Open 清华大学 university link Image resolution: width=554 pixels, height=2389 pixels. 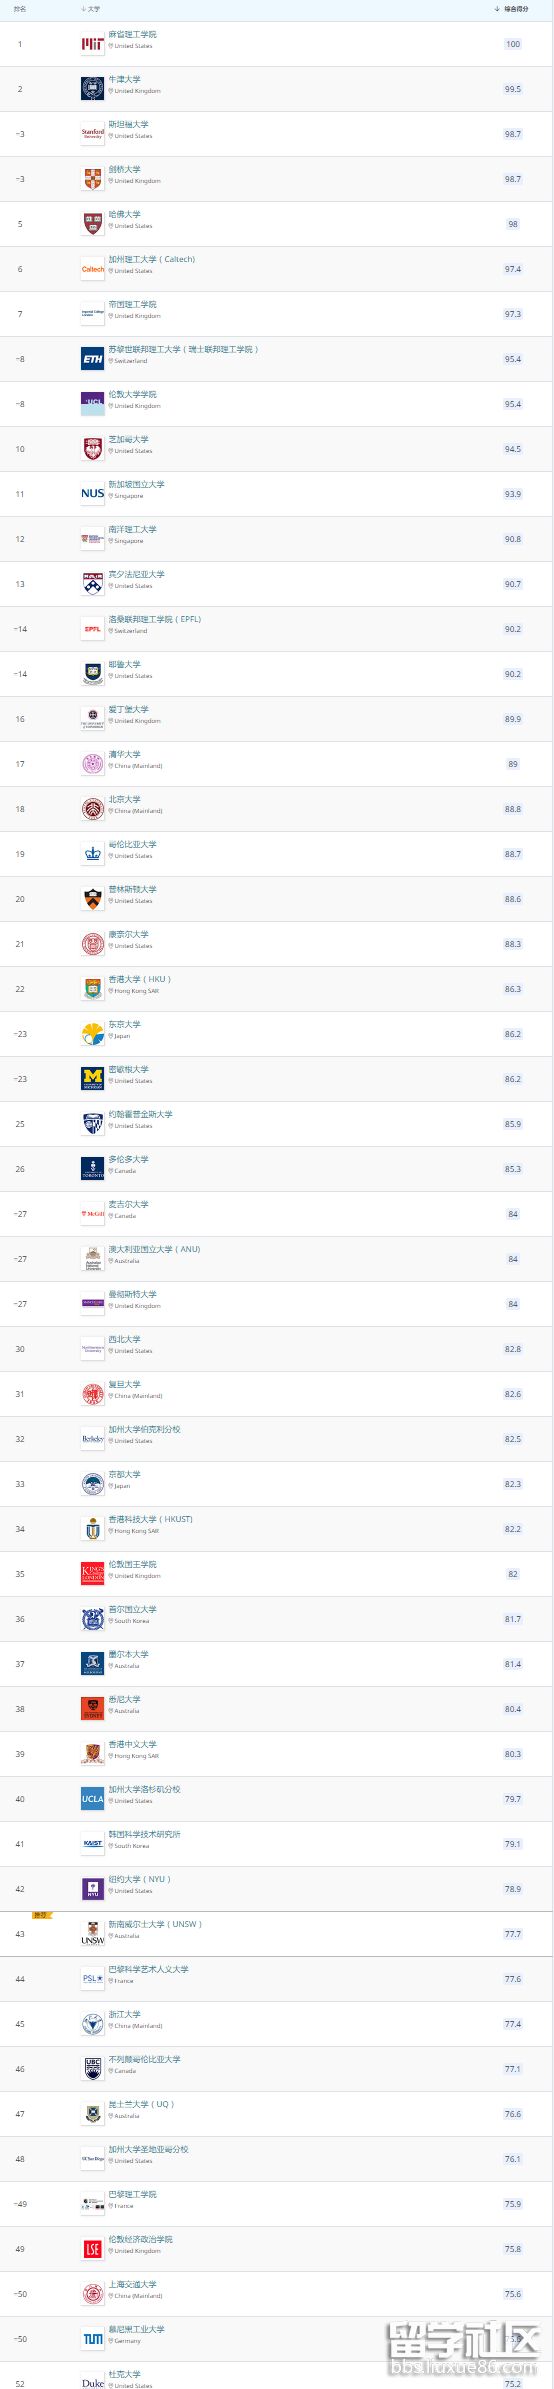click(125, 754)
